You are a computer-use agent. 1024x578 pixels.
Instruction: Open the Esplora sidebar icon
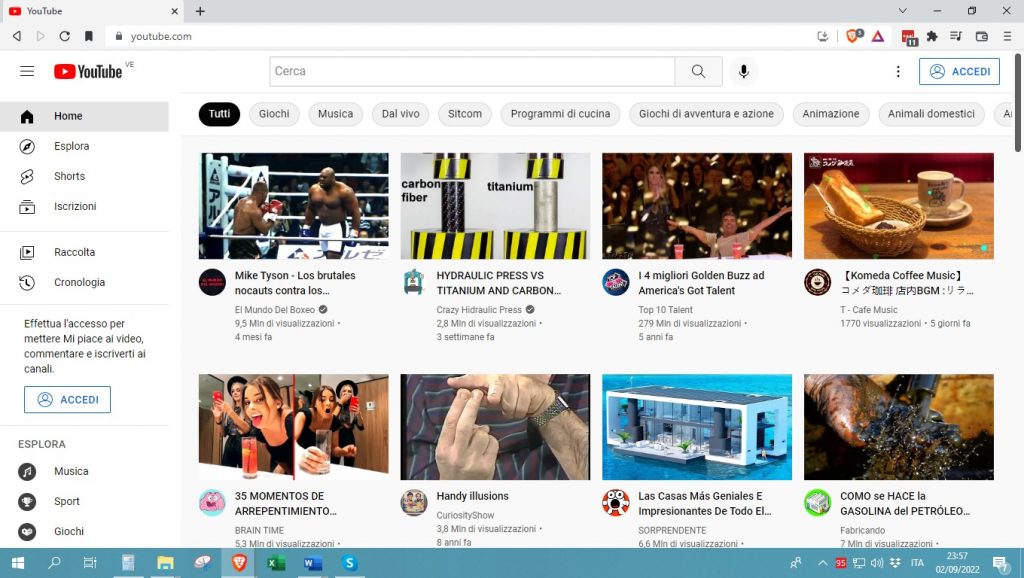point(28,146)
